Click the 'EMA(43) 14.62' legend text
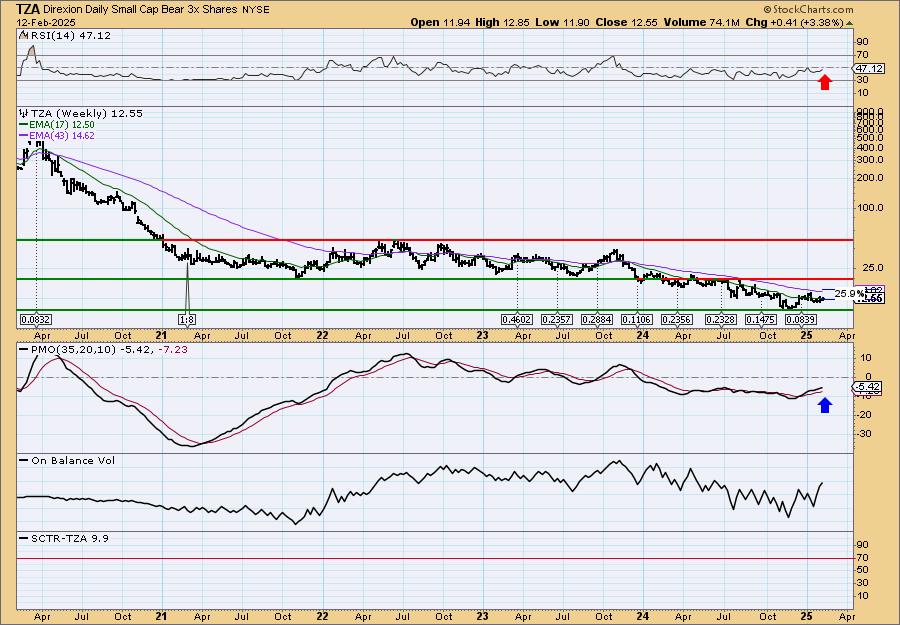Screen dimensions: 900x625 [61, 136]
